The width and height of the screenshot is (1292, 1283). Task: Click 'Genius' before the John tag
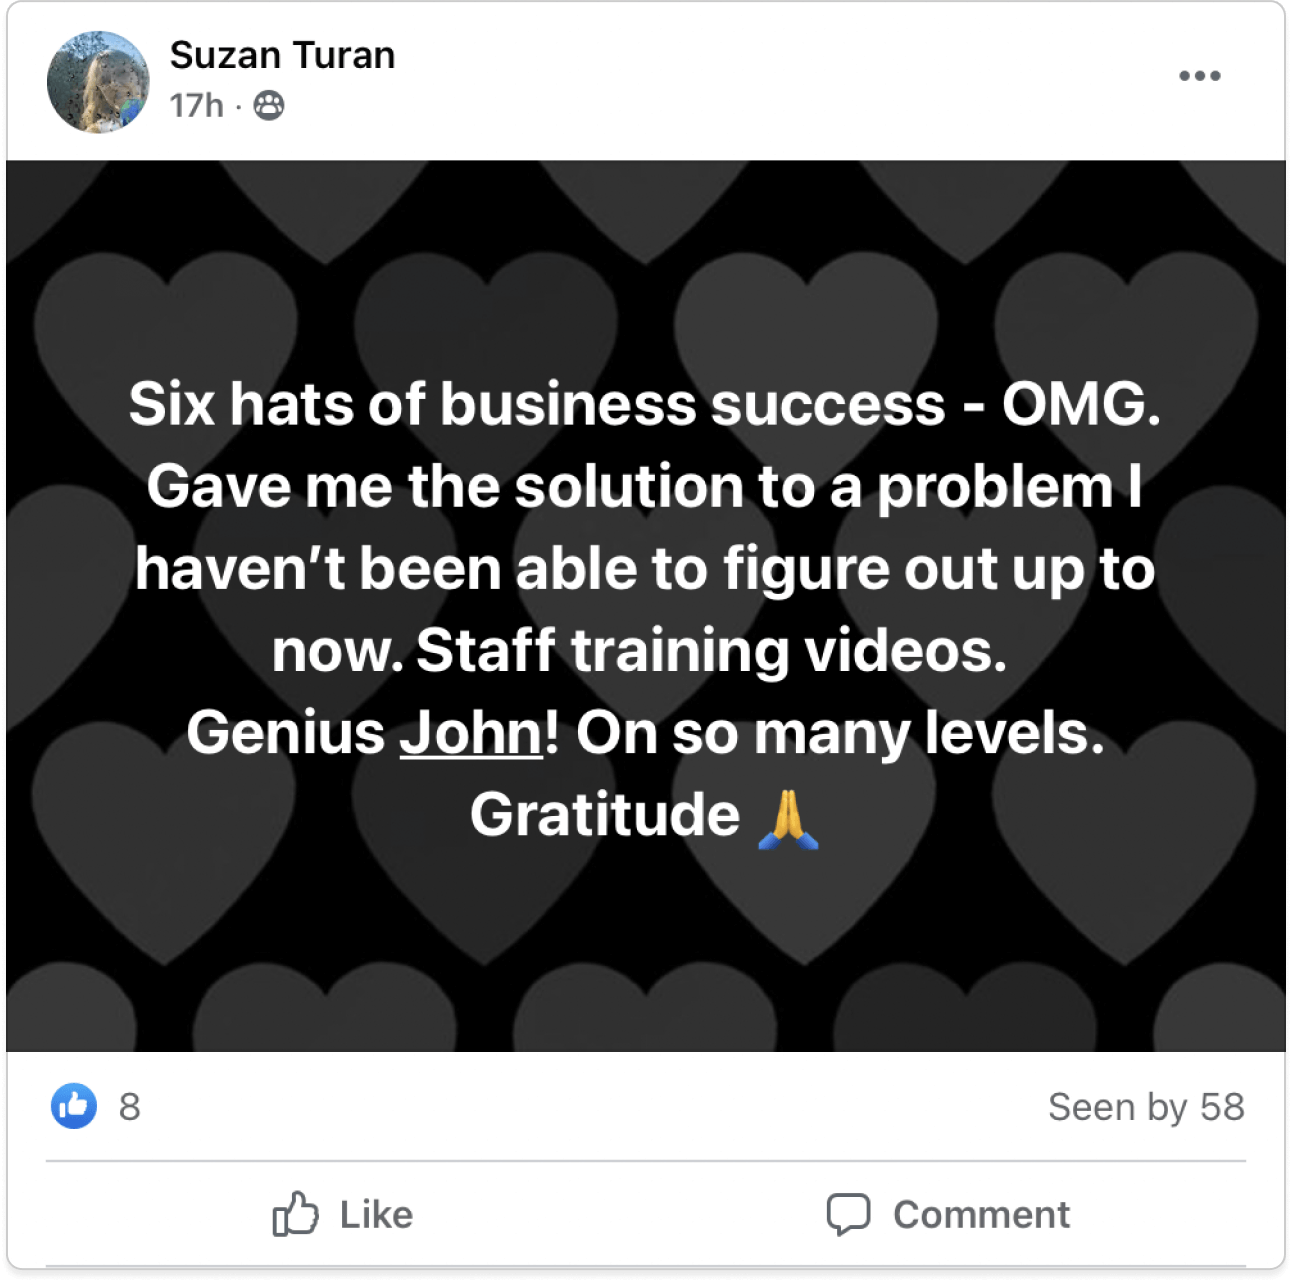(x=285, y=733)
